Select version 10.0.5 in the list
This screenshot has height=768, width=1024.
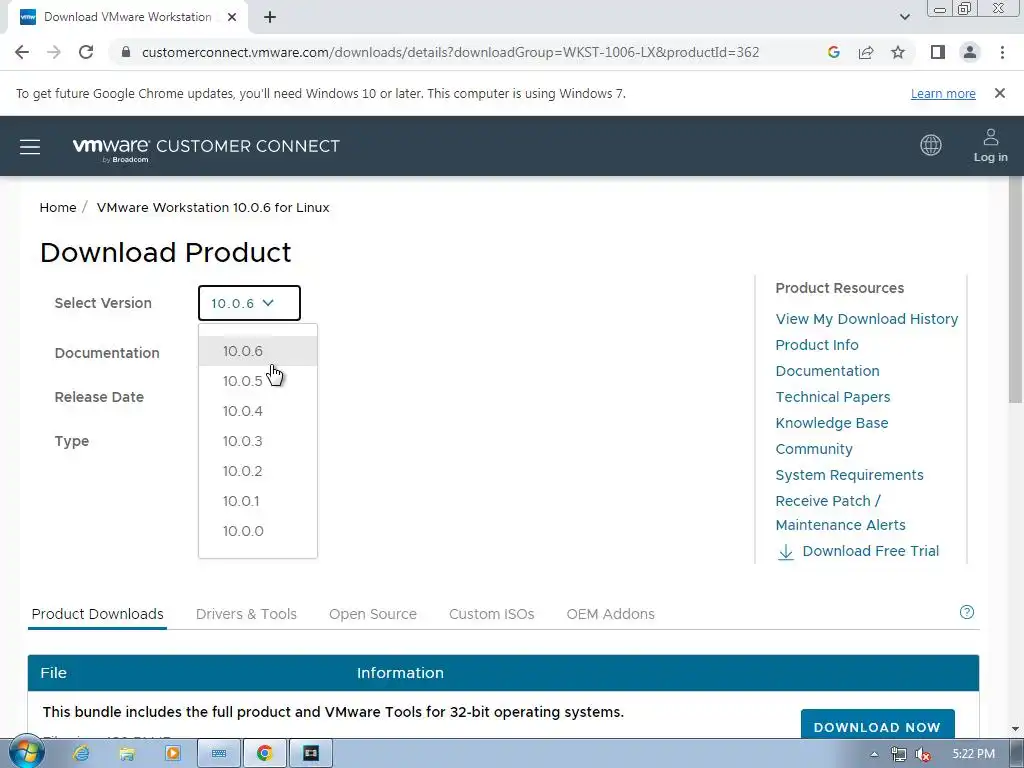258,381
